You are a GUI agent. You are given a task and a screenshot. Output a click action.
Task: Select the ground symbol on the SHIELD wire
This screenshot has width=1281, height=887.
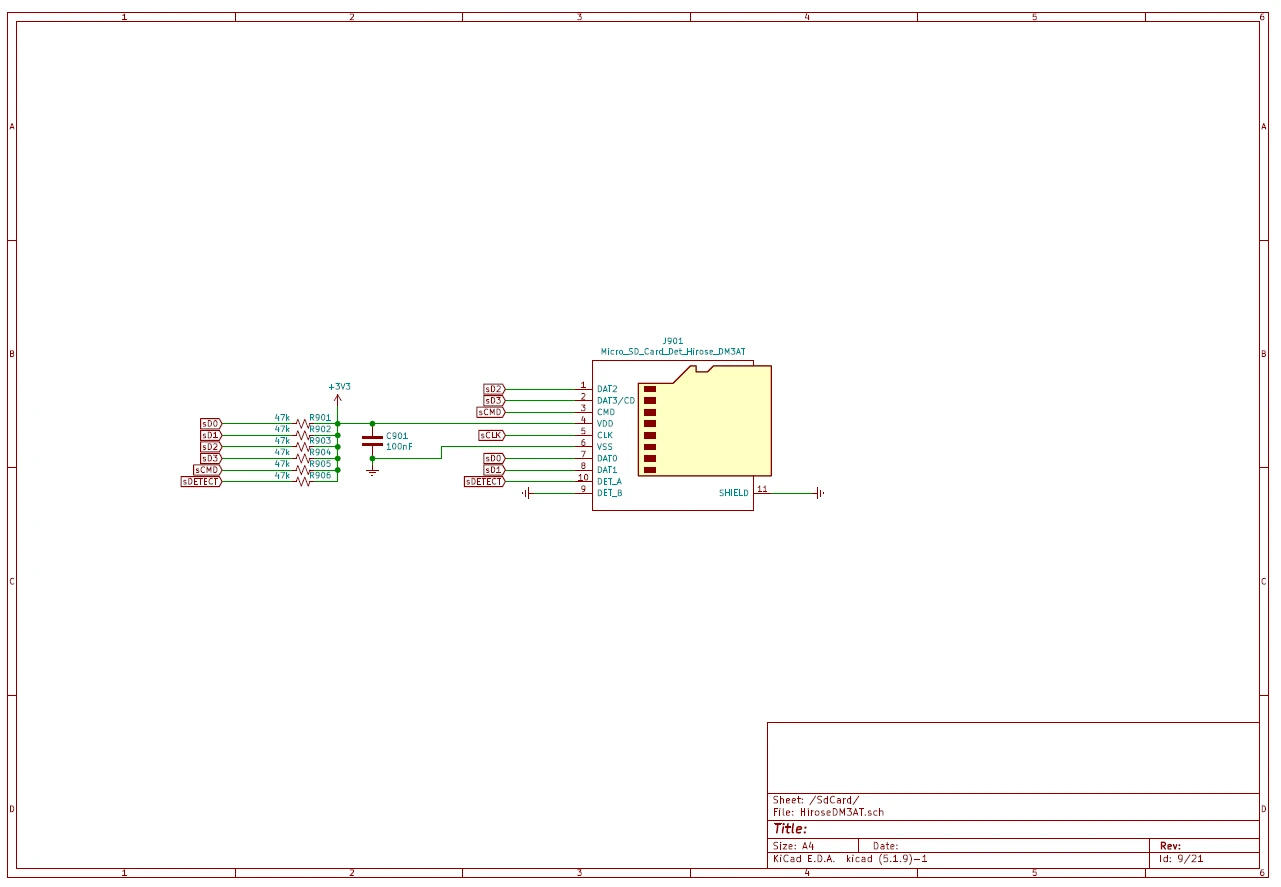pos(819,493)
